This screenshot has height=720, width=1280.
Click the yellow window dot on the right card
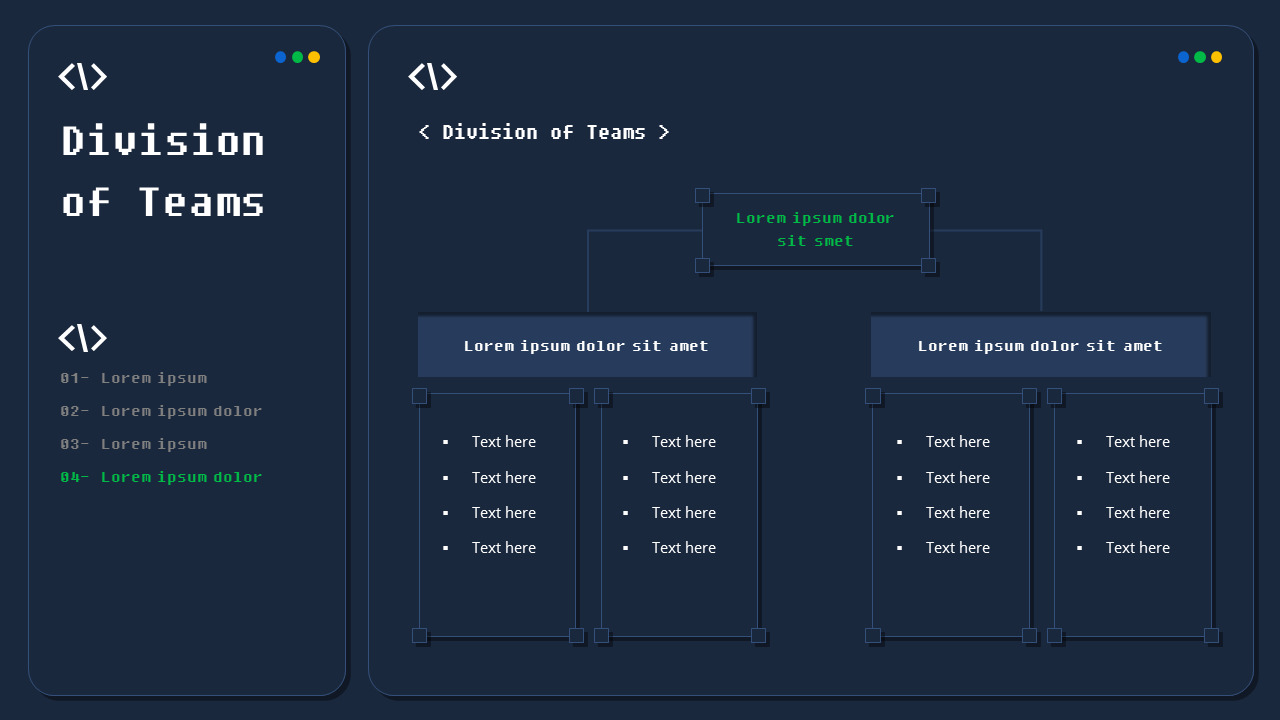(x=1215, y=57)
